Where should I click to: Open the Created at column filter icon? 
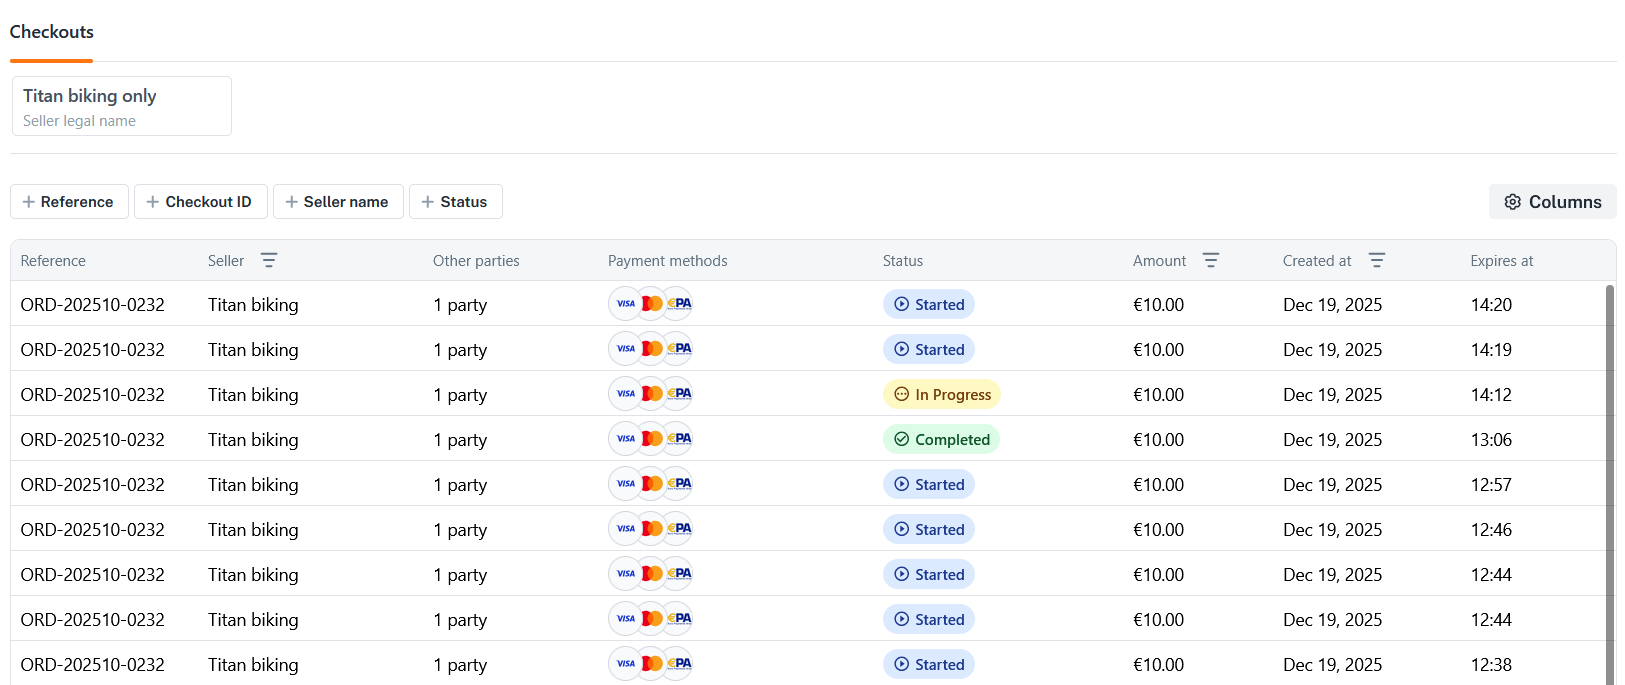click(x=1376, y=260)
